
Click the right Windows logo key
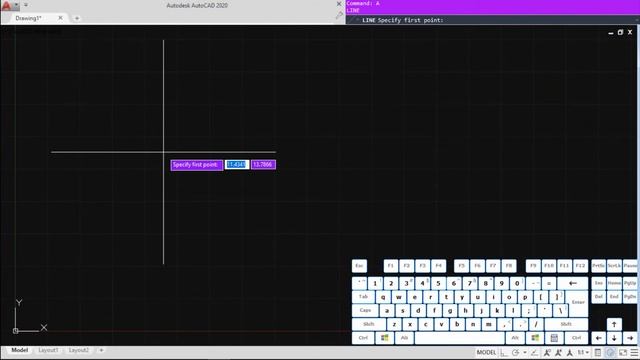[535, 338]
